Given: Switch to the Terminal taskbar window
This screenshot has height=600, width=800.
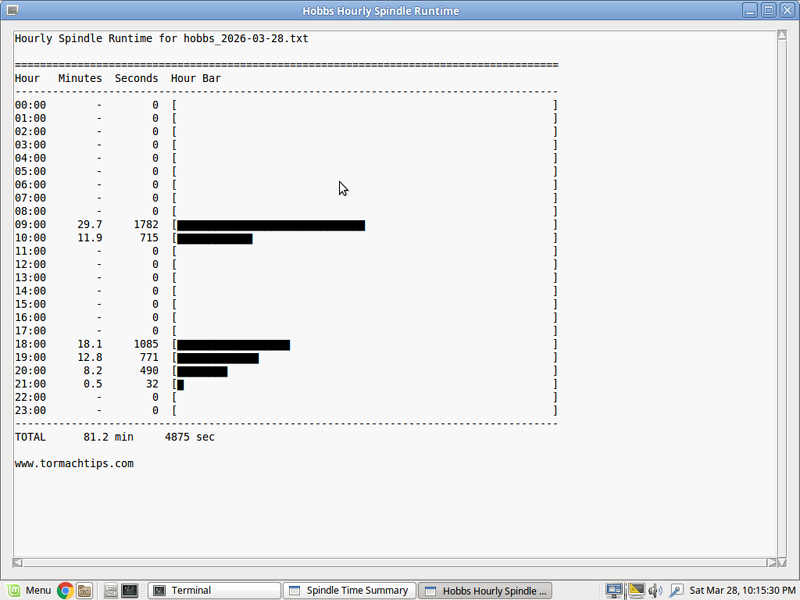Looking at the screenshot, I should click(213, 590).
